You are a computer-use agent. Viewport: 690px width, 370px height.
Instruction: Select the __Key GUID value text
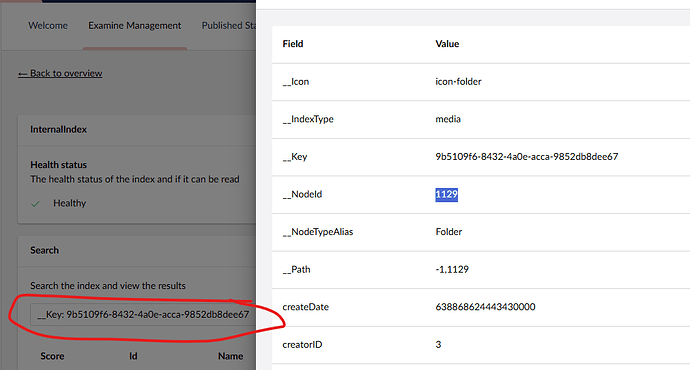tap(527, 157)
